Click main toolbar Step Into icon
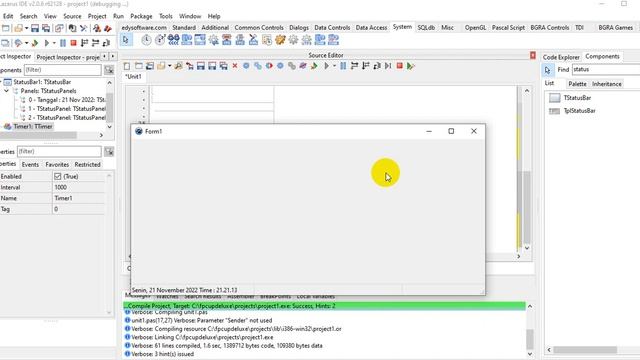Viewport: 640px width, 360px height. tap(84, 43)
